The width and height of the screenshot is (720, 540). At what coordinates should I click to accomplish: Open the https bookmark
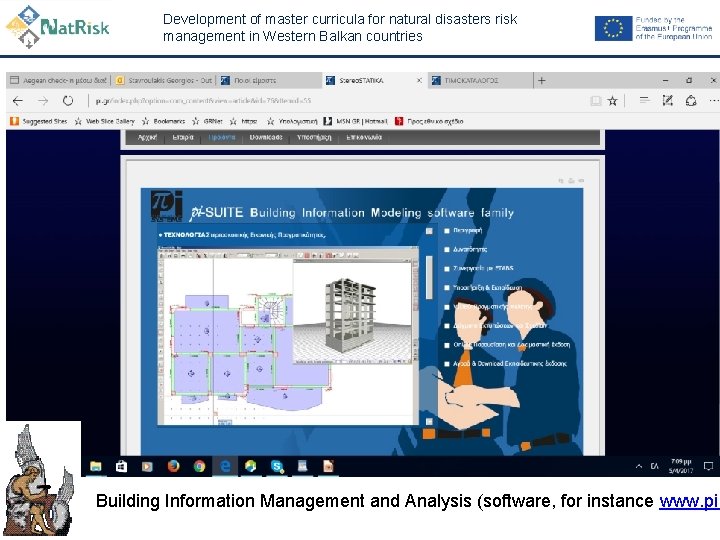point(243,121)
